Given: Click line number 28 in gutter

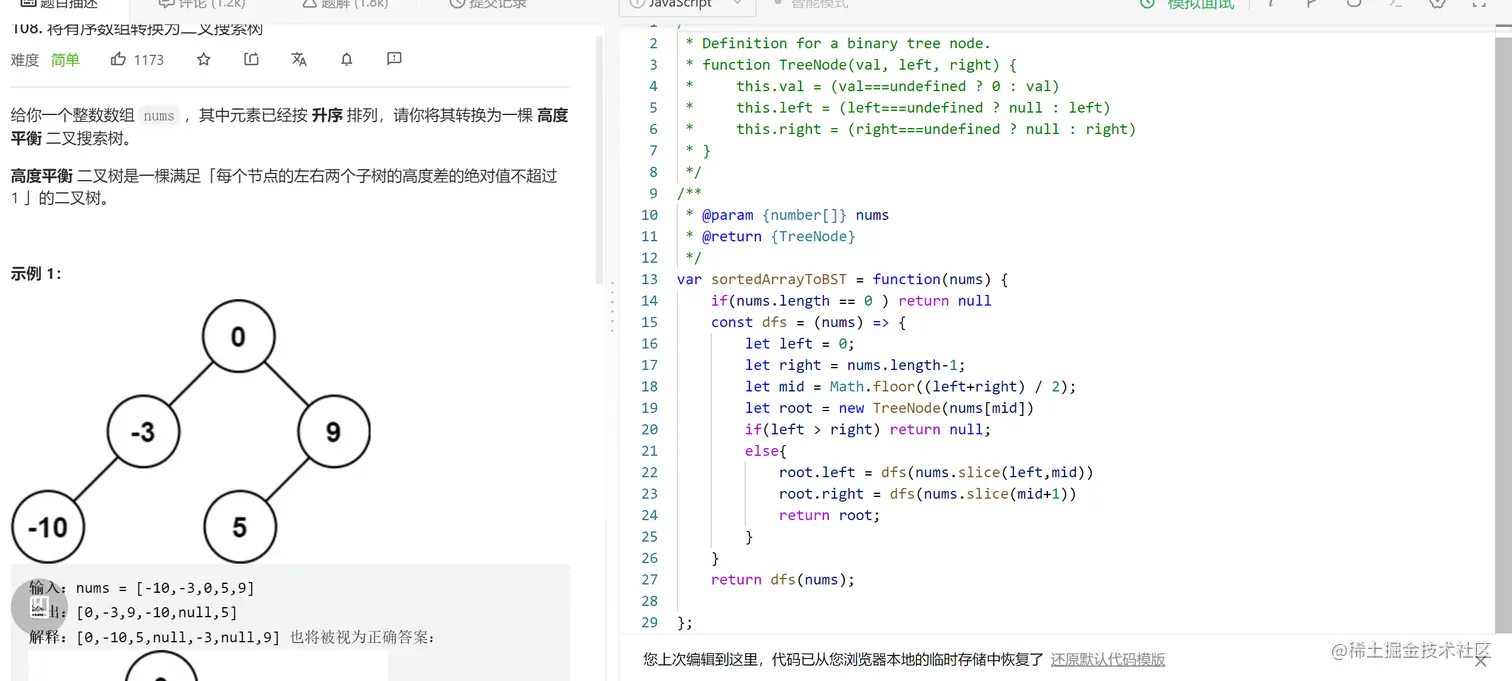Looking at the screenshot, I should click(649, 601).
